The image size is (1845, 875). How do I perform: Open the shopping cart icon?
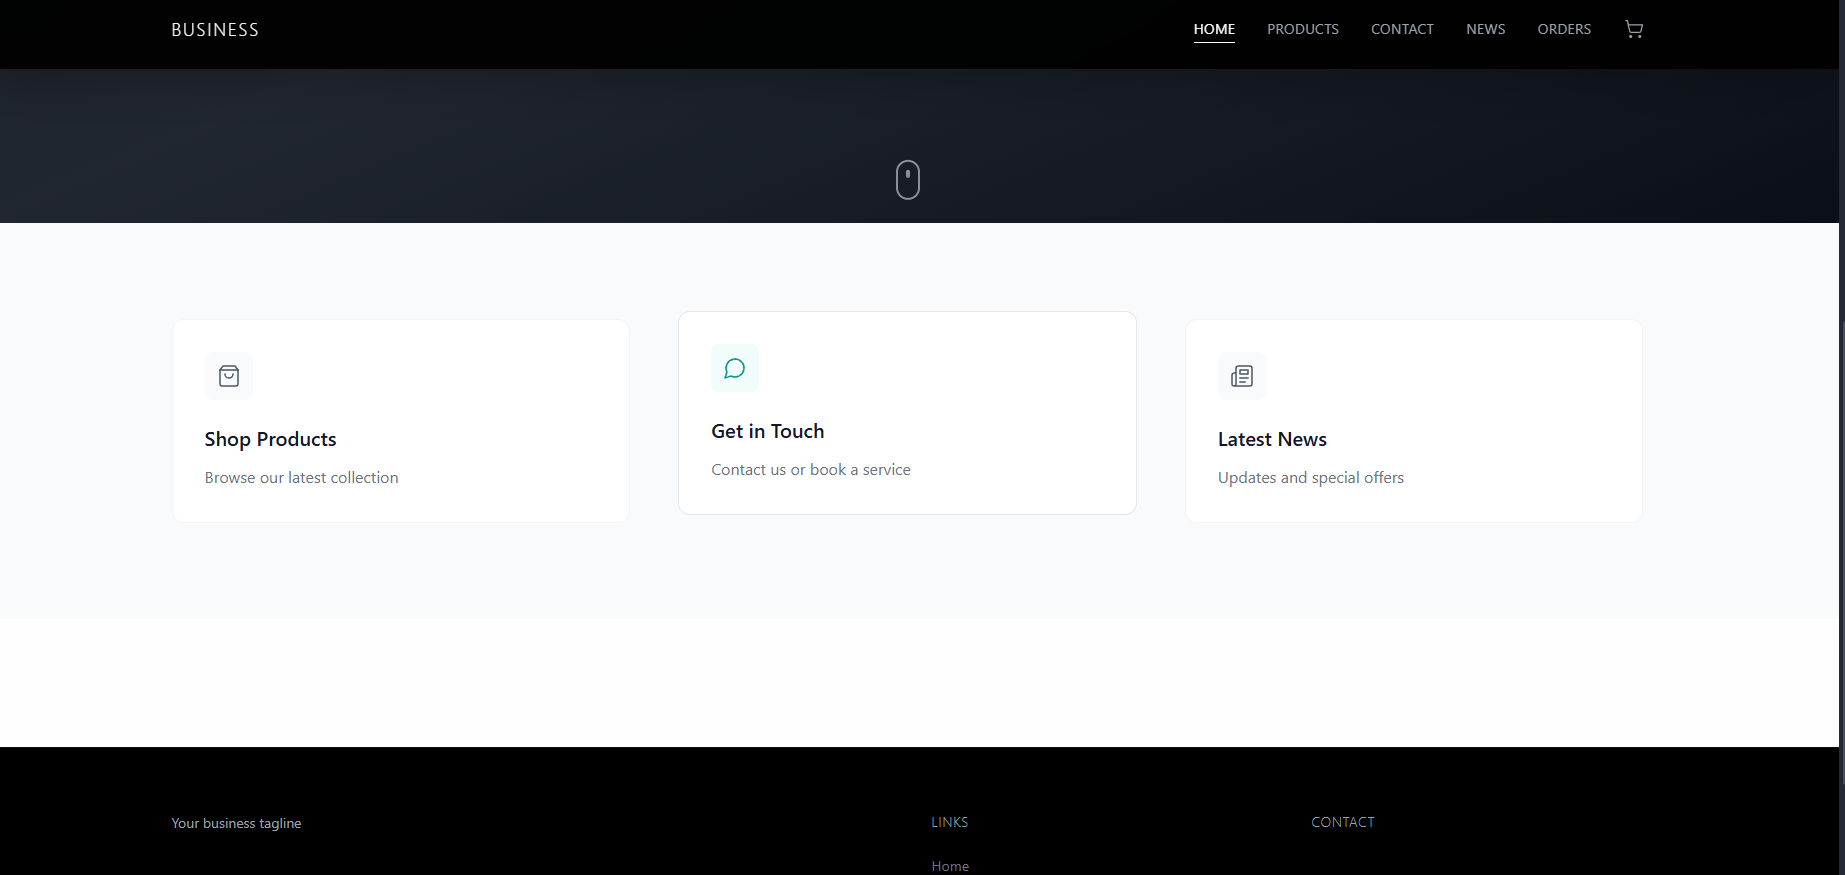(x=1634, y=30)
